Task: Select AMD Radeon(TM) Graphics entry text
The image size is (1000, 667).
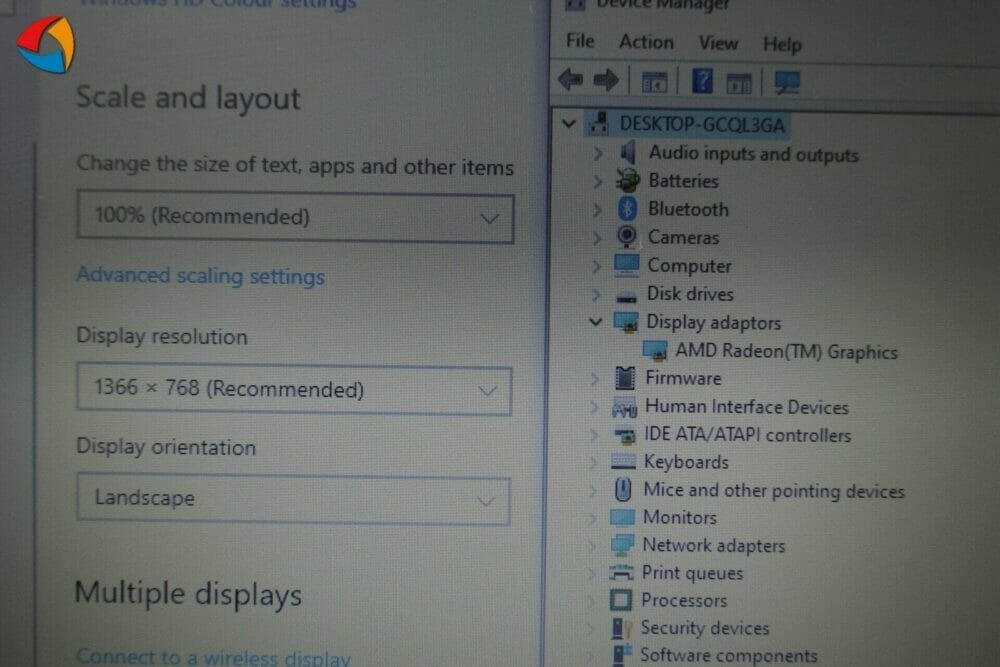Action: click(786, 351)
